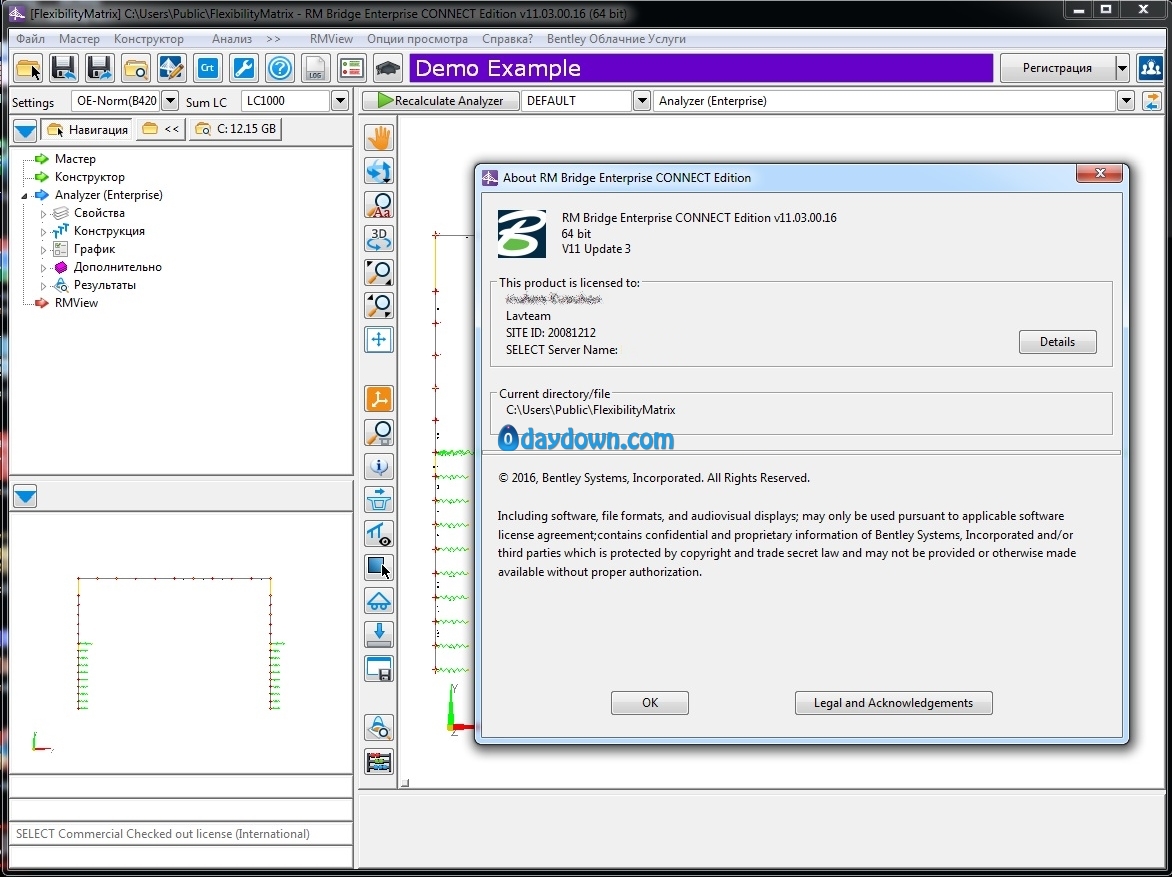Click the orange swap arrows icon at top right
Image resolution: width=1172 pixels, height=877 pixels.
(x=1152, y=101)
